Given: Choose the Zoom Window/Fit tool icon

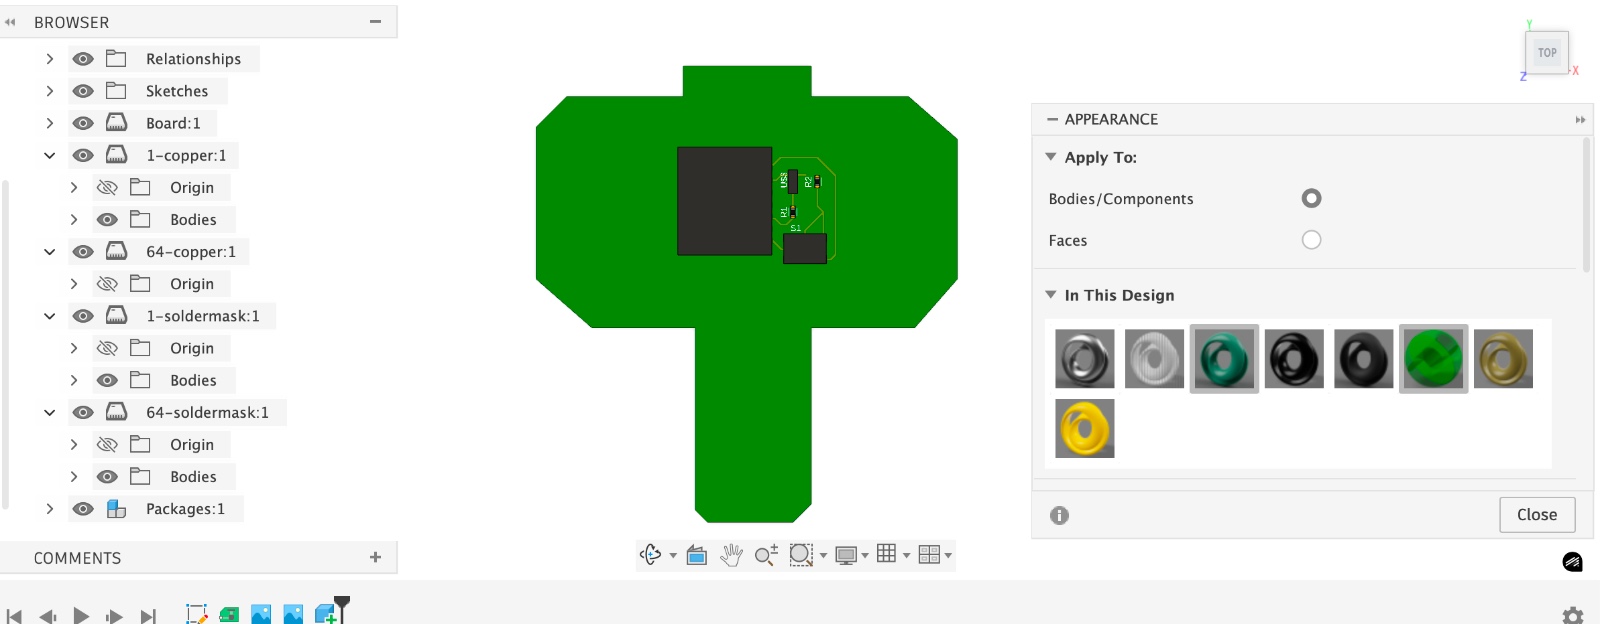Looking at the screenshot, I should (x=801, y=555).
